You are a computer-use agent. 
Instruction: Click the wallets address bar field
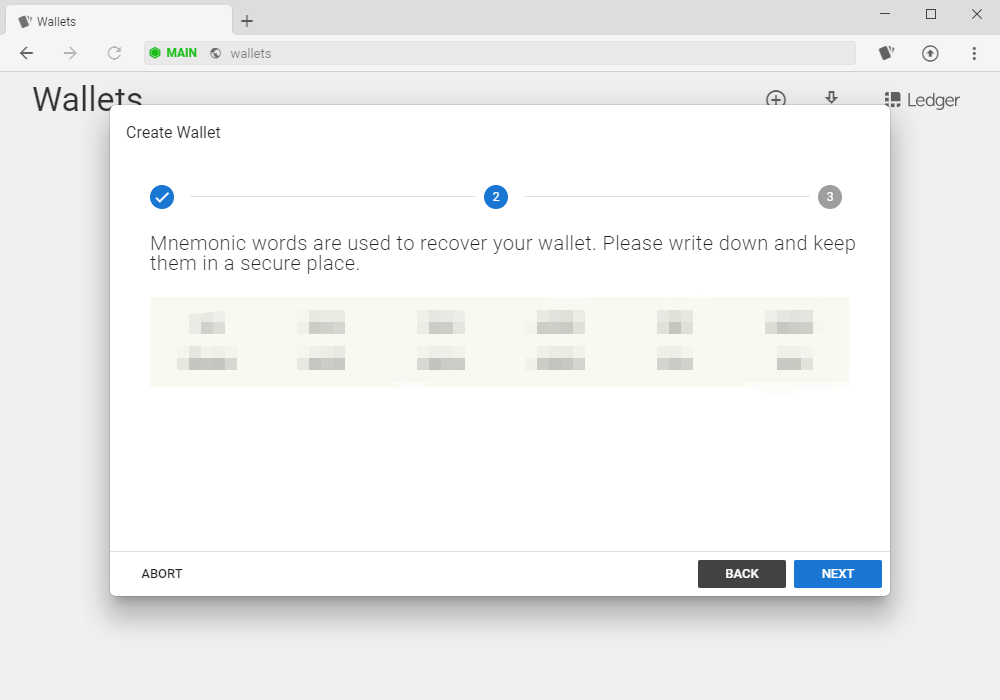(x=499, y=54)
